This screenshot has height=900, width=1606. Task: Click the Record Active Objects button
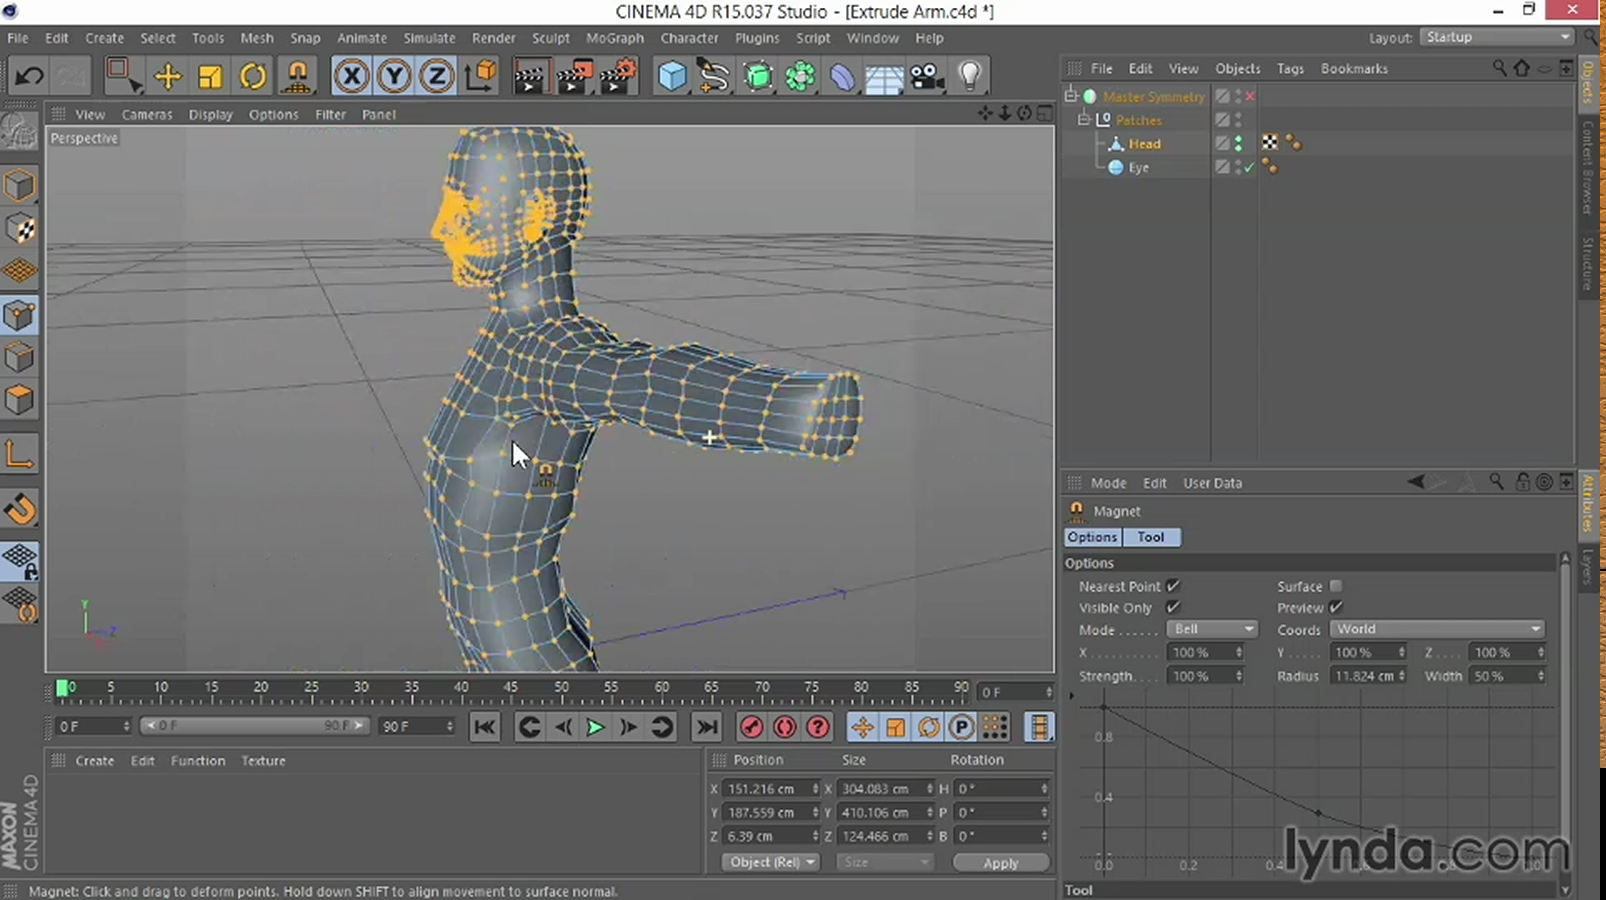point(751,727)
